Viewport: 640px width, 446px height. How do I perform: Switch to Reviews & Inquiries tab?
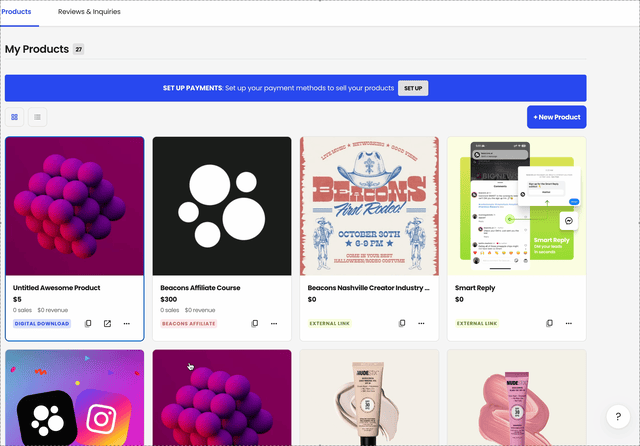tap(89, 12)
